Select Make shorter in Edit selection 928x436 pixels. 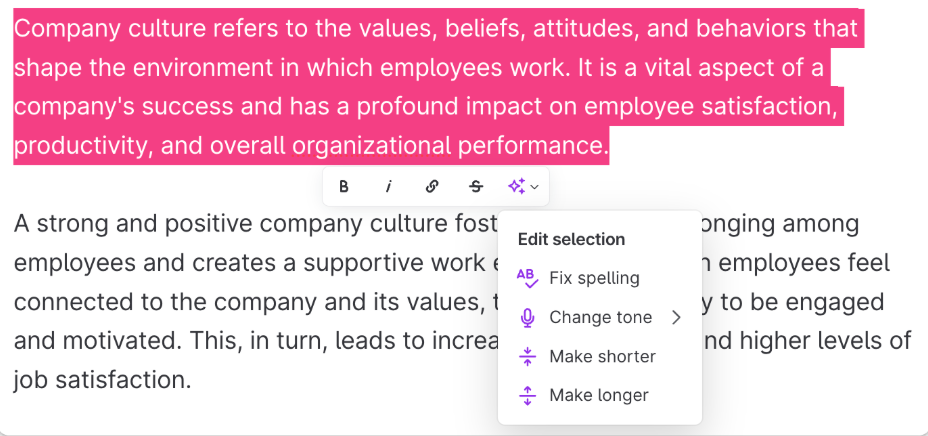coord(602,356)
